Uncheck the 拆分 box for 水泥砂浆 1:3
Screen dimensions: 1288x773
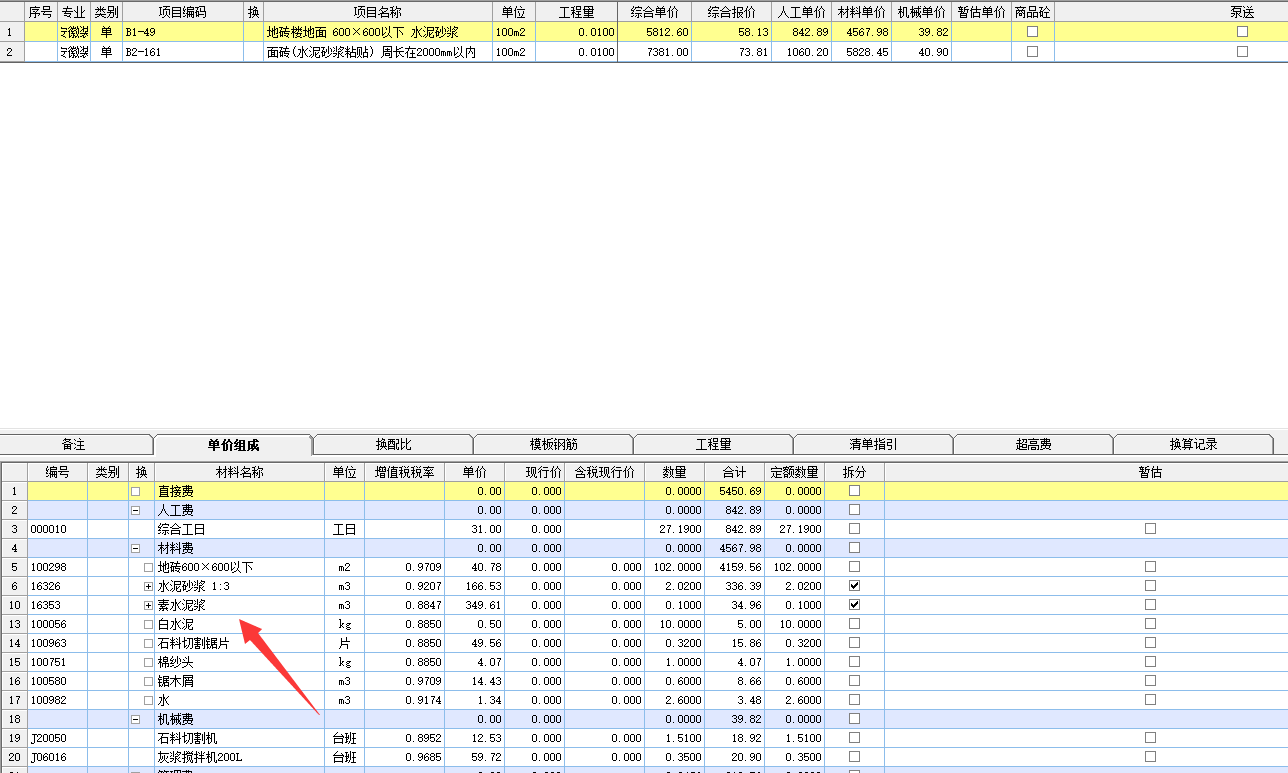tap(854, 586)
